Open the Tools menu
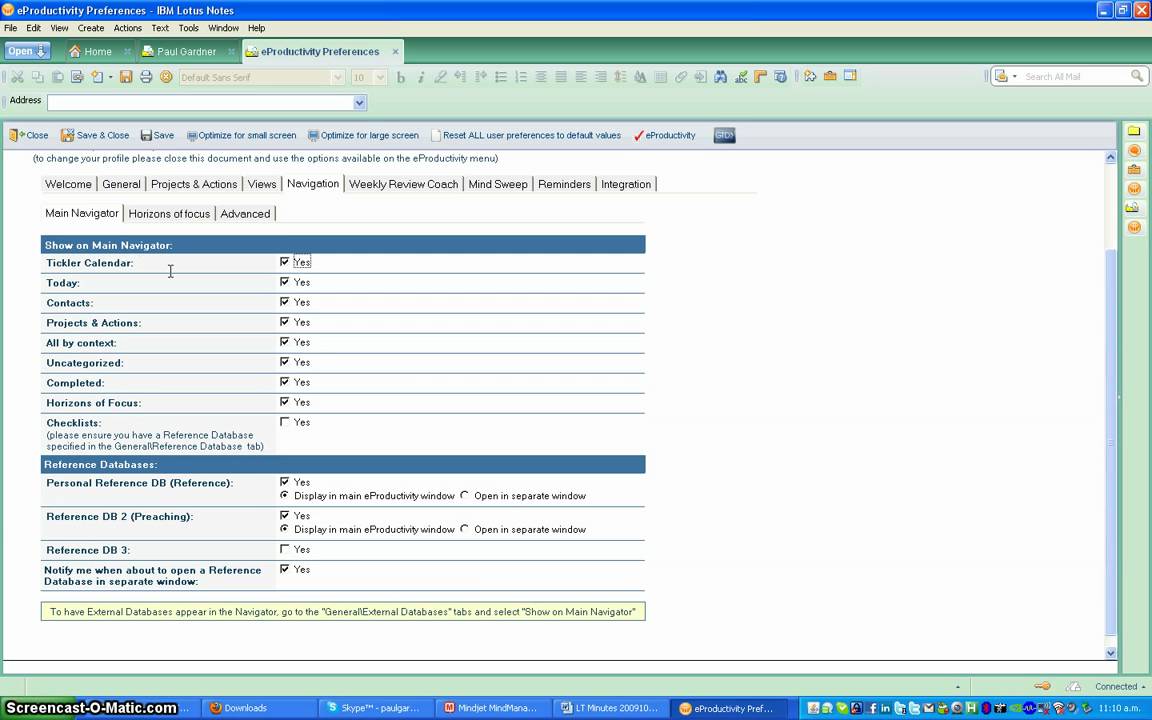Screen dimensions: 1152x720 coord(188,28)
